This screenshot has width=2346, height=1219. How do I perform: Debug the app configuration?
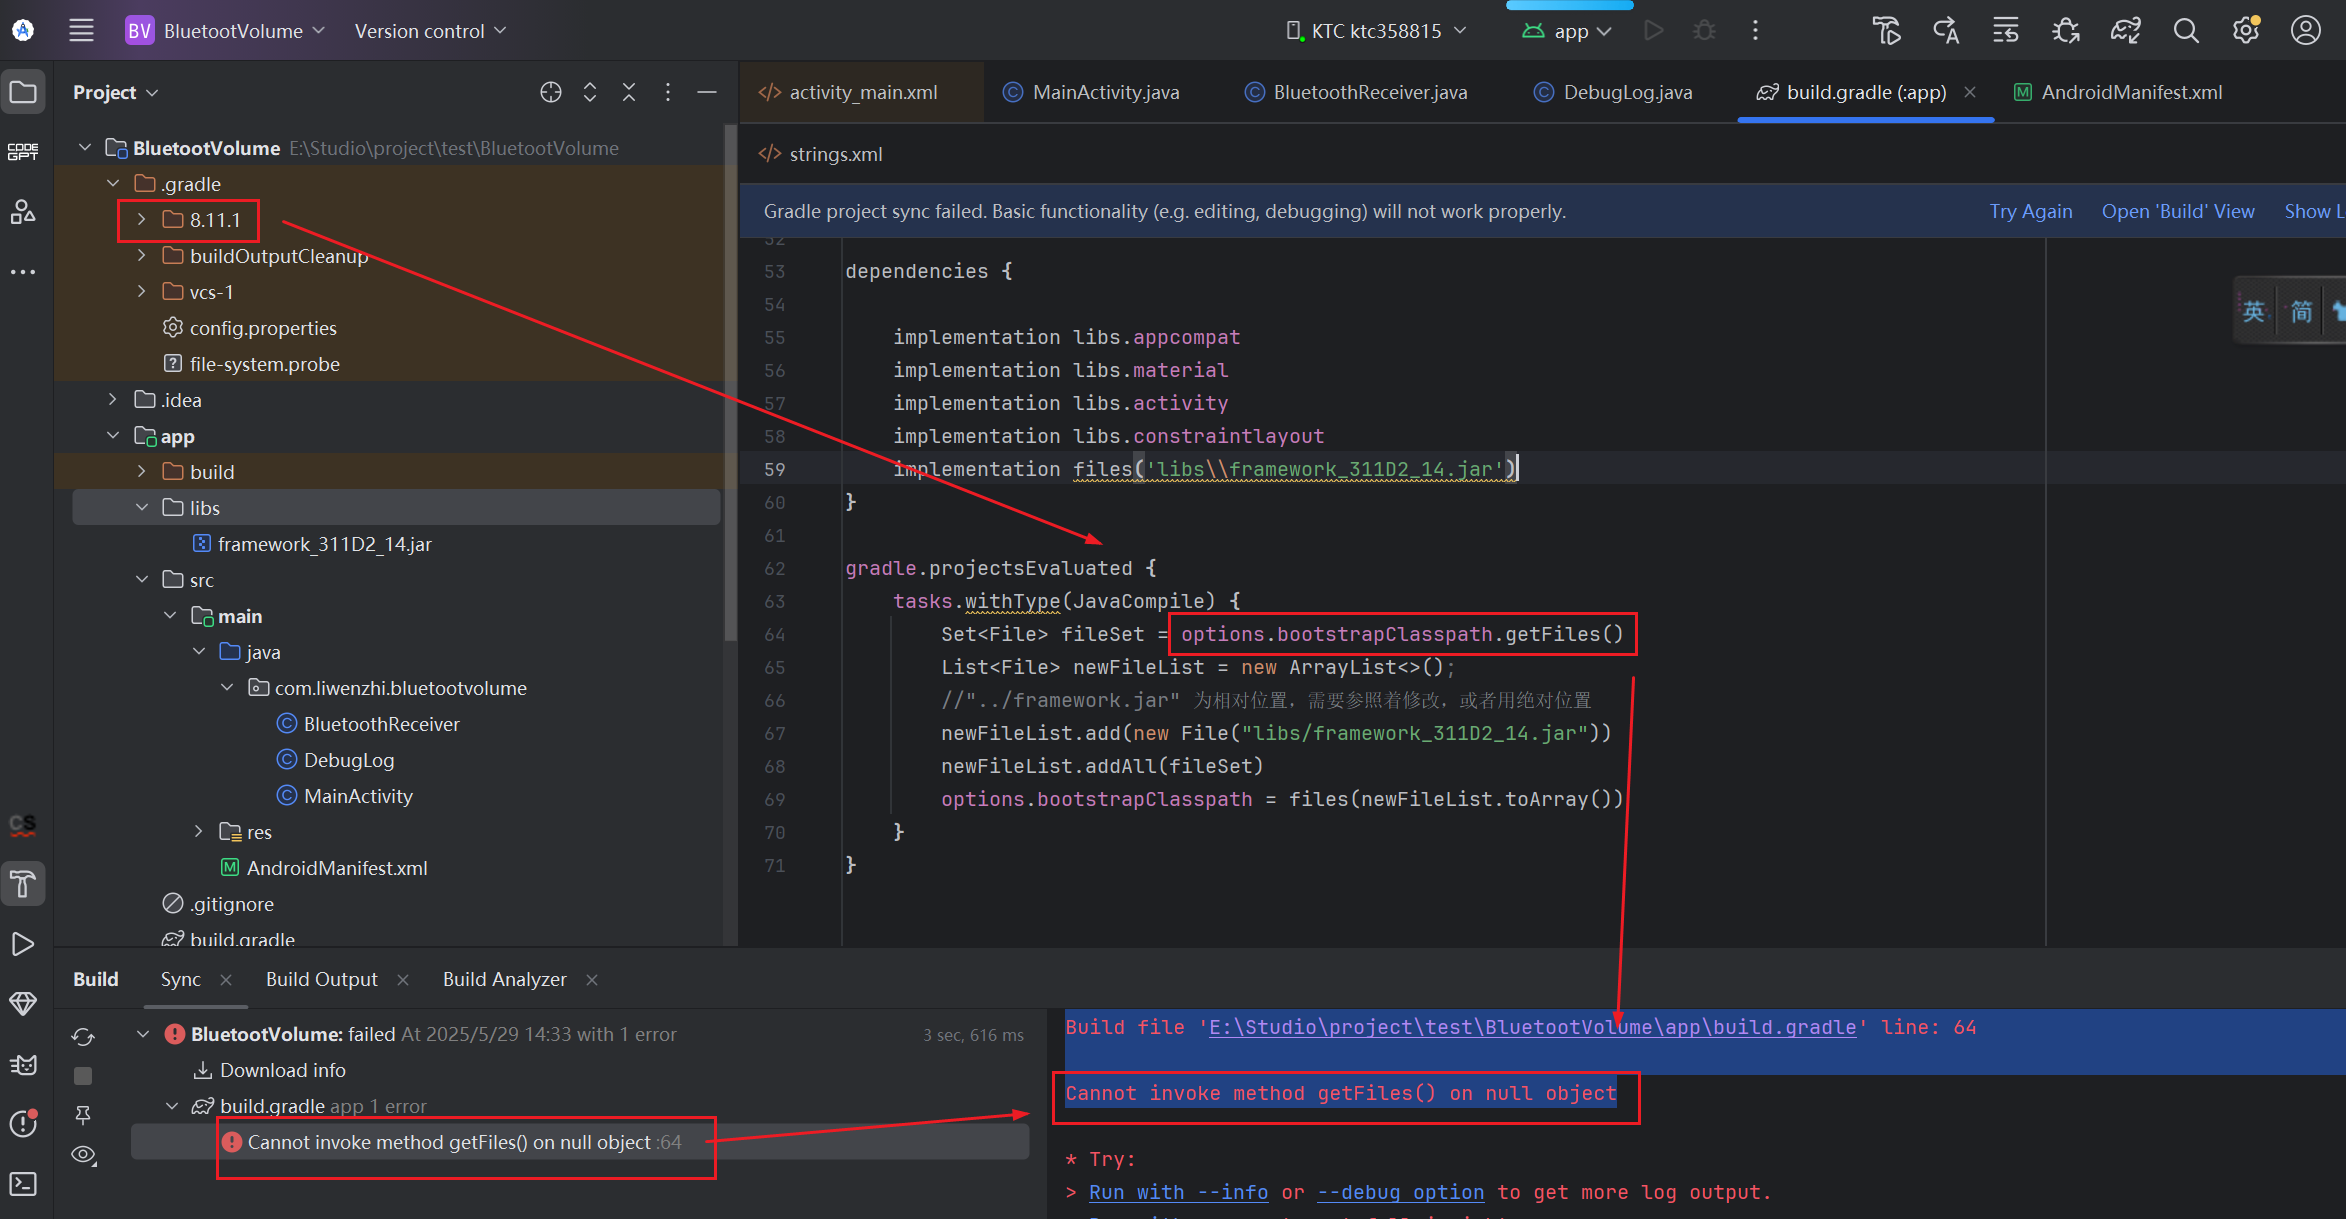[x=1705, y=31]
